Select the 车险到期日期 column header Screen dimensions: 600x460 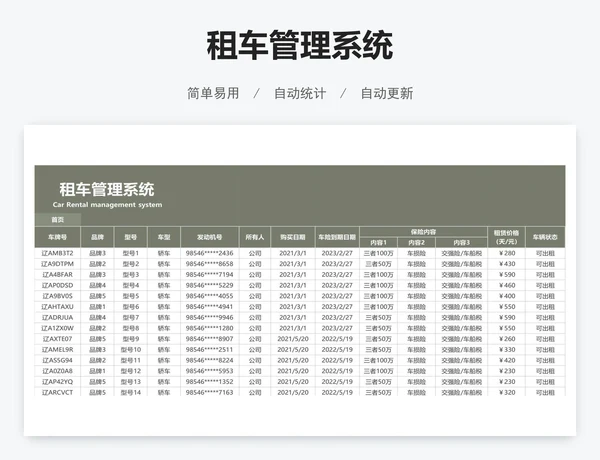click(337, 237)
